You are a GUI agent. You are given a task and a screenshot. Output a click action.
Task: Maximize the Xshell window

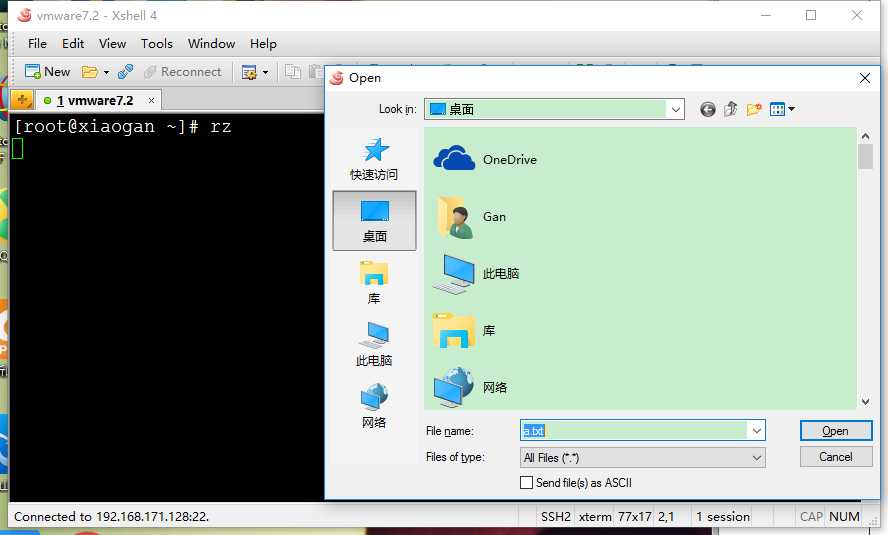(811, 15)
